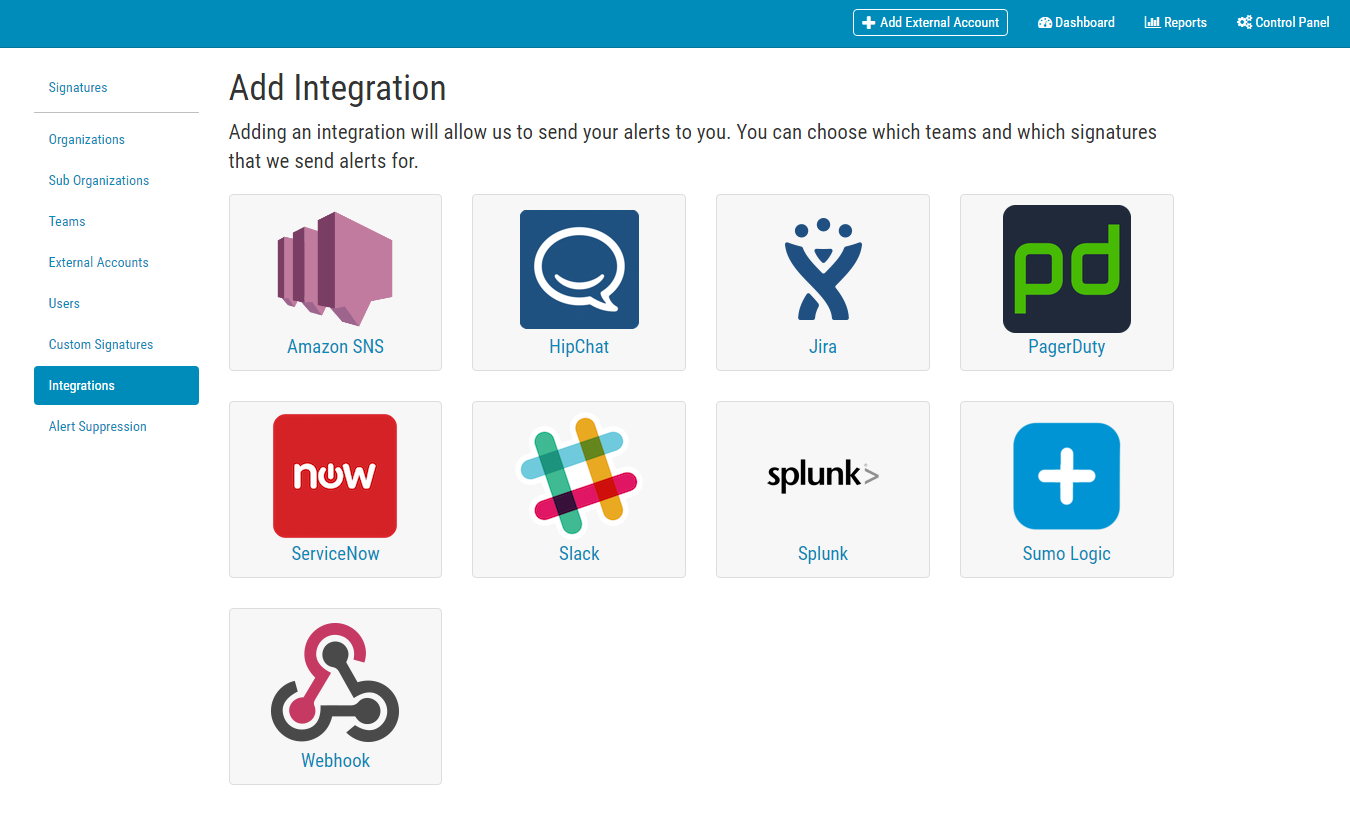Click the Amazon SNS integration logo
The height and width of the screenshot is (823, 1350).
click(335, 268)
